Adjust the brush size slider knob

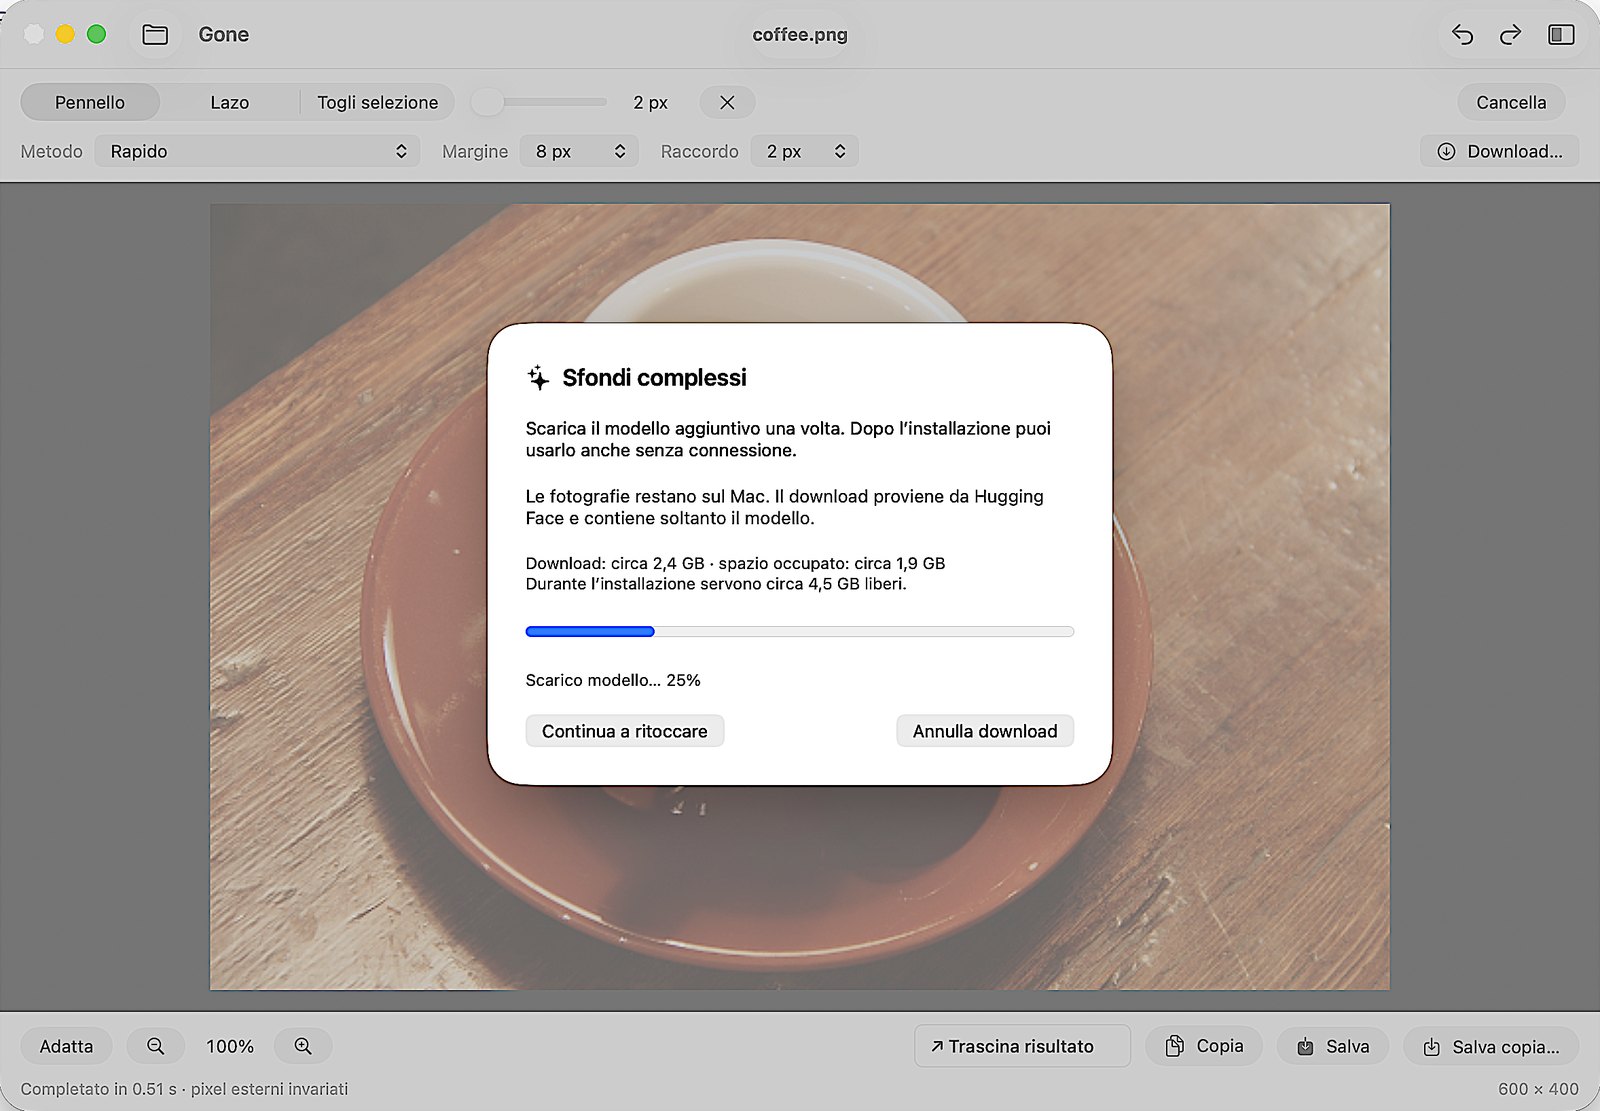click(x=487, y=102)
